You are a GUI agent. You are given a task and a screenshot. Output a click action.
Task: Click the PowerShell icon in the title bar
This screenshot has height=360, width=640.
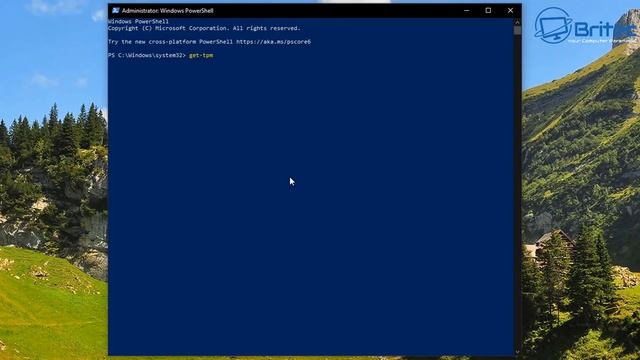click(116, 11)
